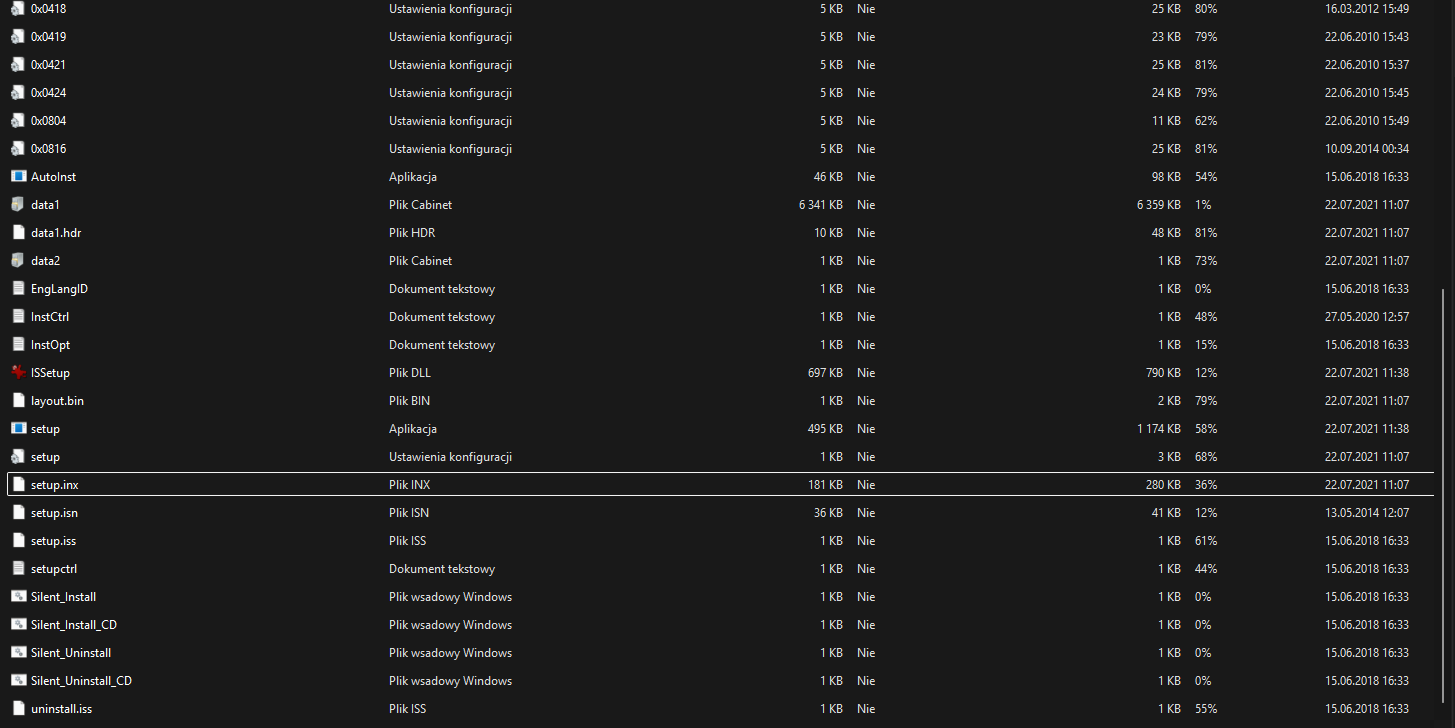Click the data1 cabinet file icon
Viewport: 1455px width, 728px height.
[17, 204]
